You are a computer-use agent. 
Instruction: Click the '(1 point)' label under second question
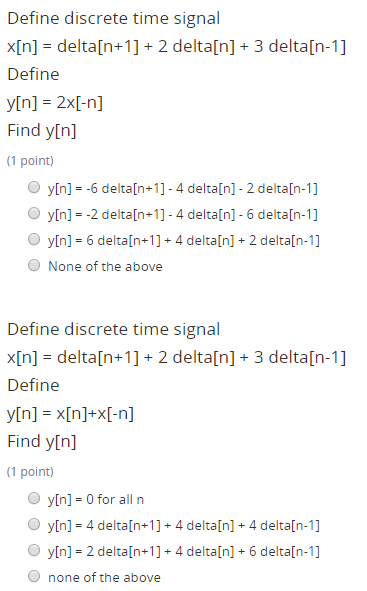pyautogui.click(x=30, y=472)
